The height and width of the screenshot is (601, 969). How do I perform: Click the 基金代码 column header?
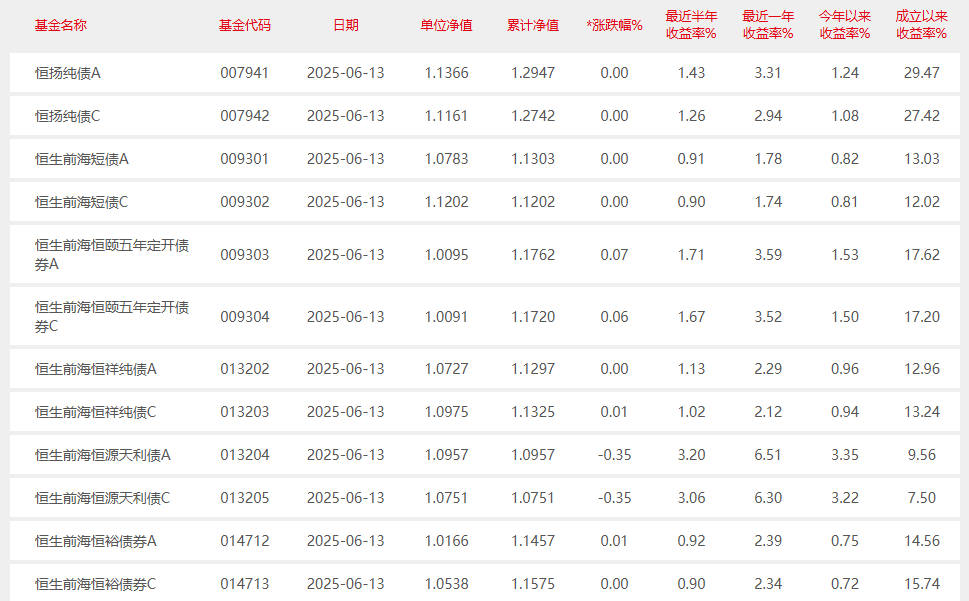coord(245,25)
